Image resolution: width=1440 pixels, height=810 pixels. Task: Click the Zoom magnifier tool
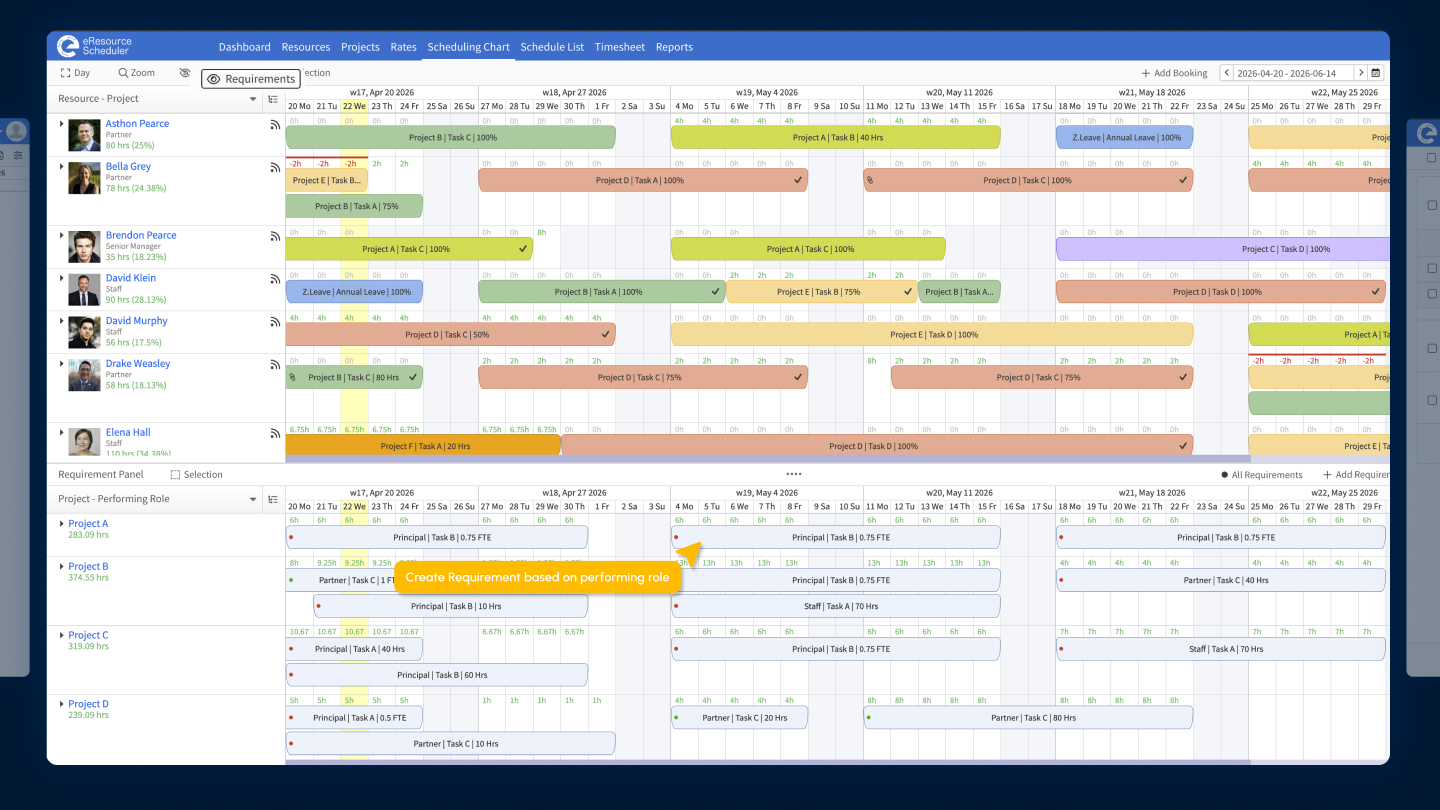136,73
